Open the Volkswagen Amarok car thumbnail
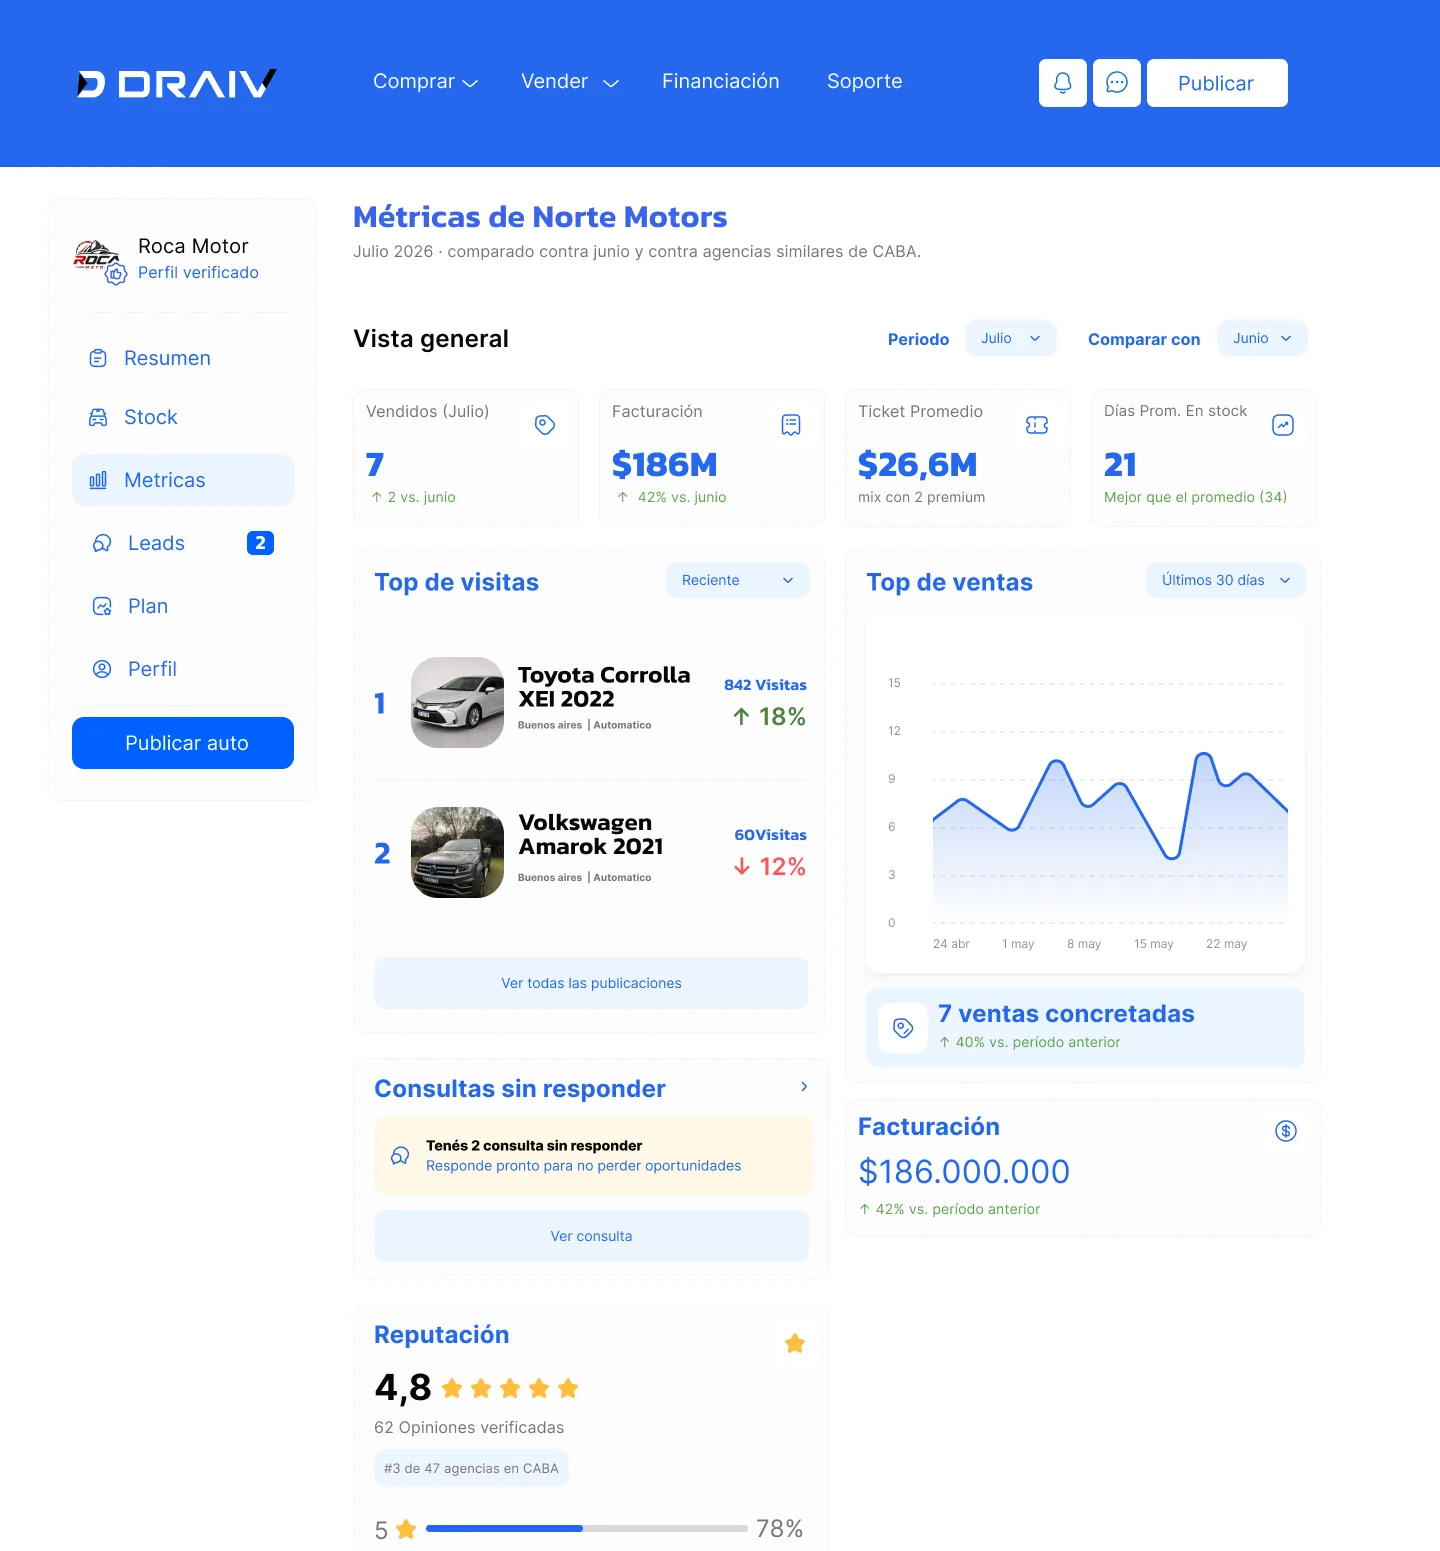This screenshot has width=1440, height=1551. (458, 852)
